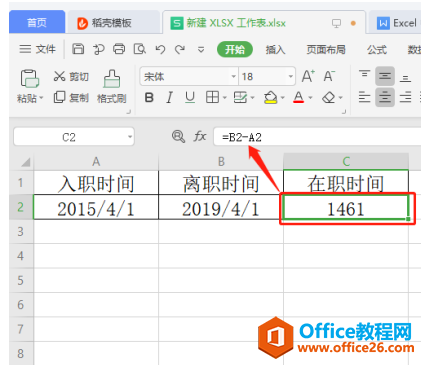
Task: Select row 1 header
Action: pos(21,182)
